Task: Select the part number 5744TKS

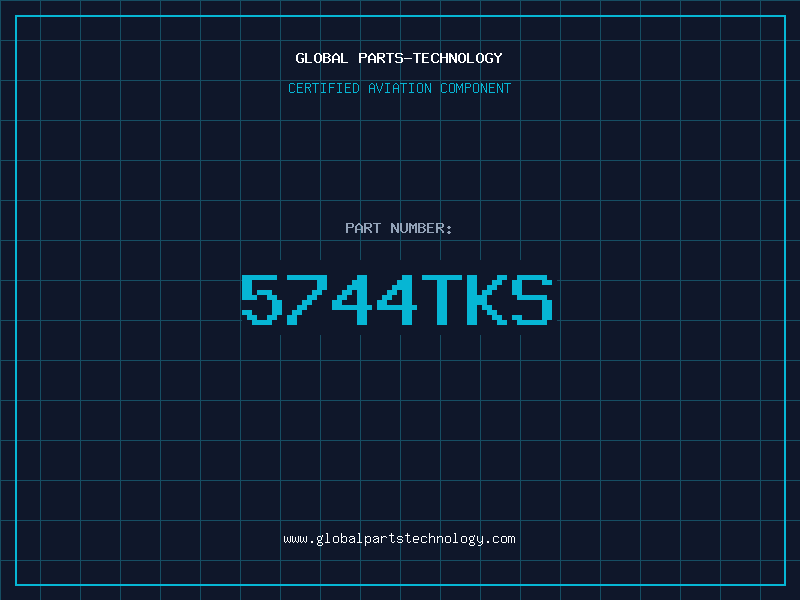Action: tap(397, 299)
